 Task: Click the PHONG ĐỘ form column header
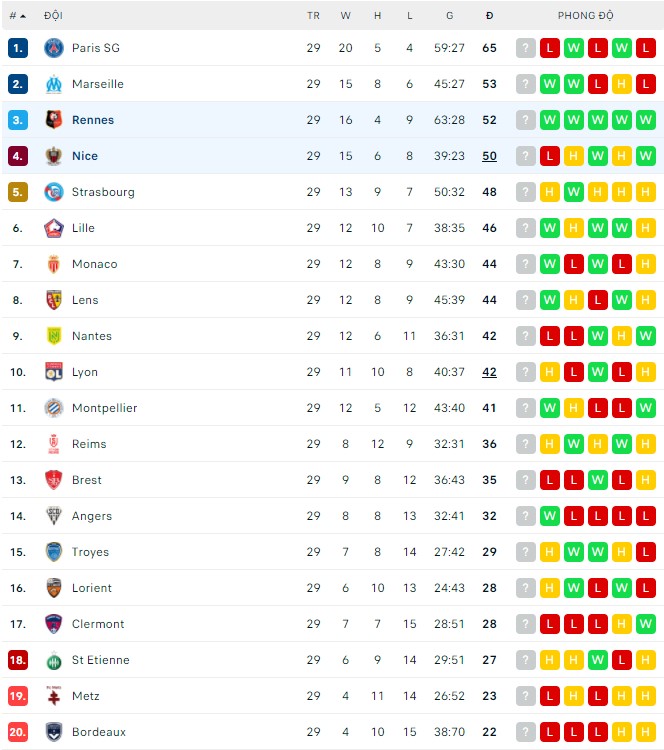pyautogui.click(x=586, y=15)
